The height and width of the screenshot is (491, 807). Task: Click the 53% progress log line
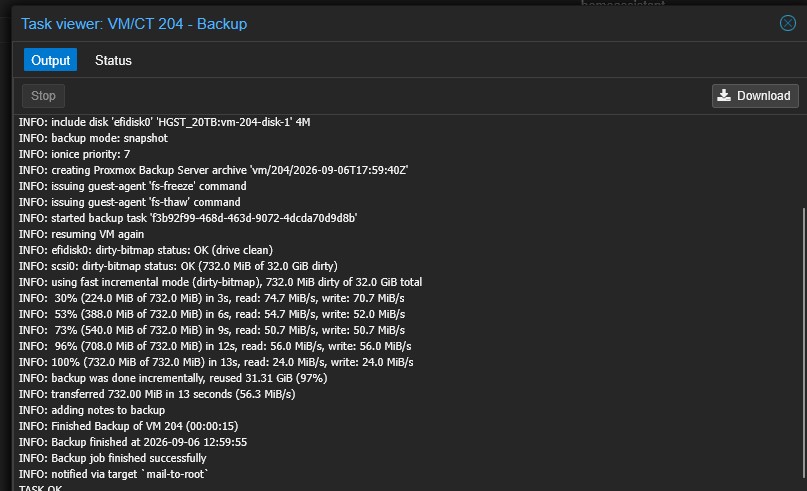pos(212,314)
